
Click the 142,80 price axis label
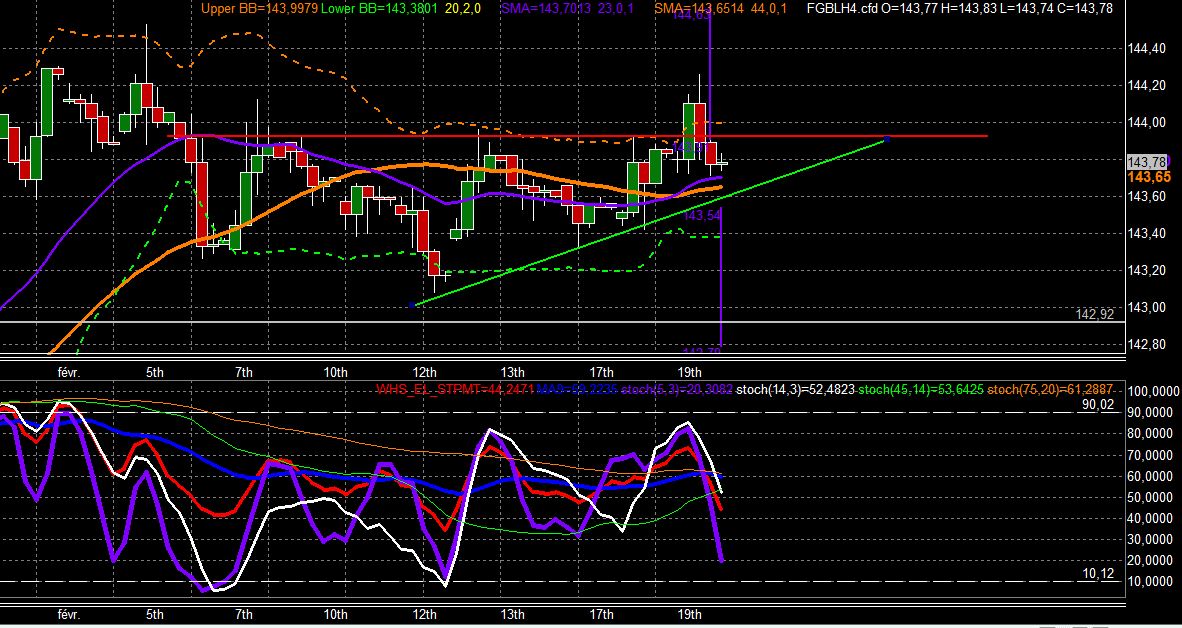(x=1149, y=344)
